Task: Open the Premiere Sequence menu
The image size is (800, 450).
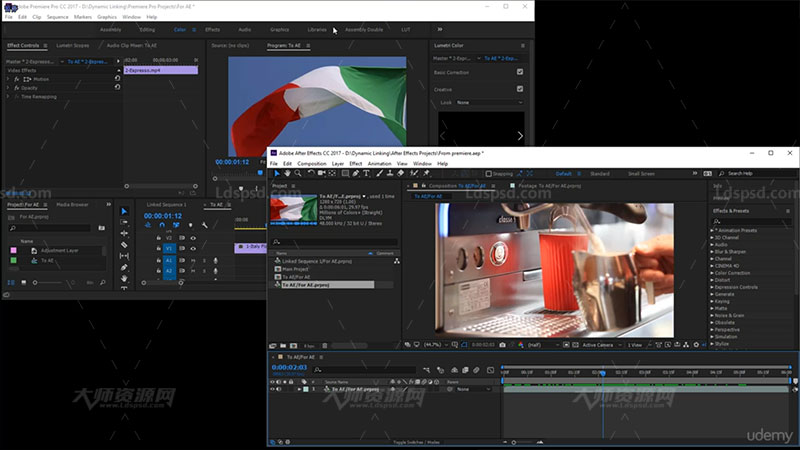Action: pyautogui.click(x=58, y=17)
